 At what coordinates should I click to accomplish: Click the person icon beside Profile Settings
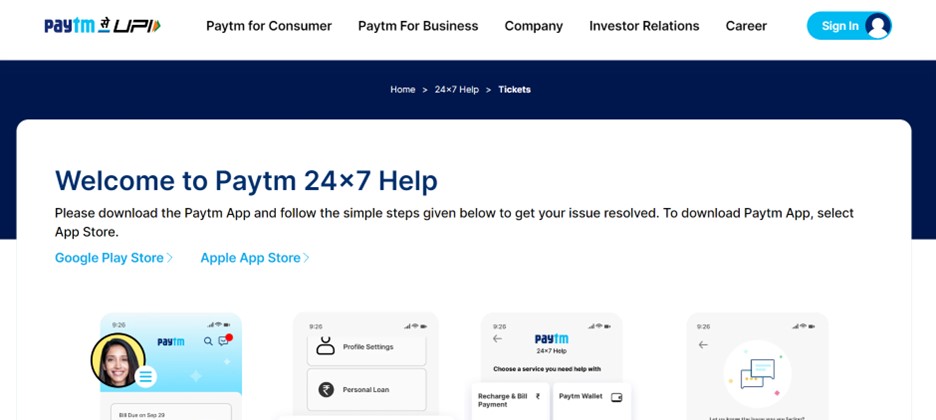point(325,346)
